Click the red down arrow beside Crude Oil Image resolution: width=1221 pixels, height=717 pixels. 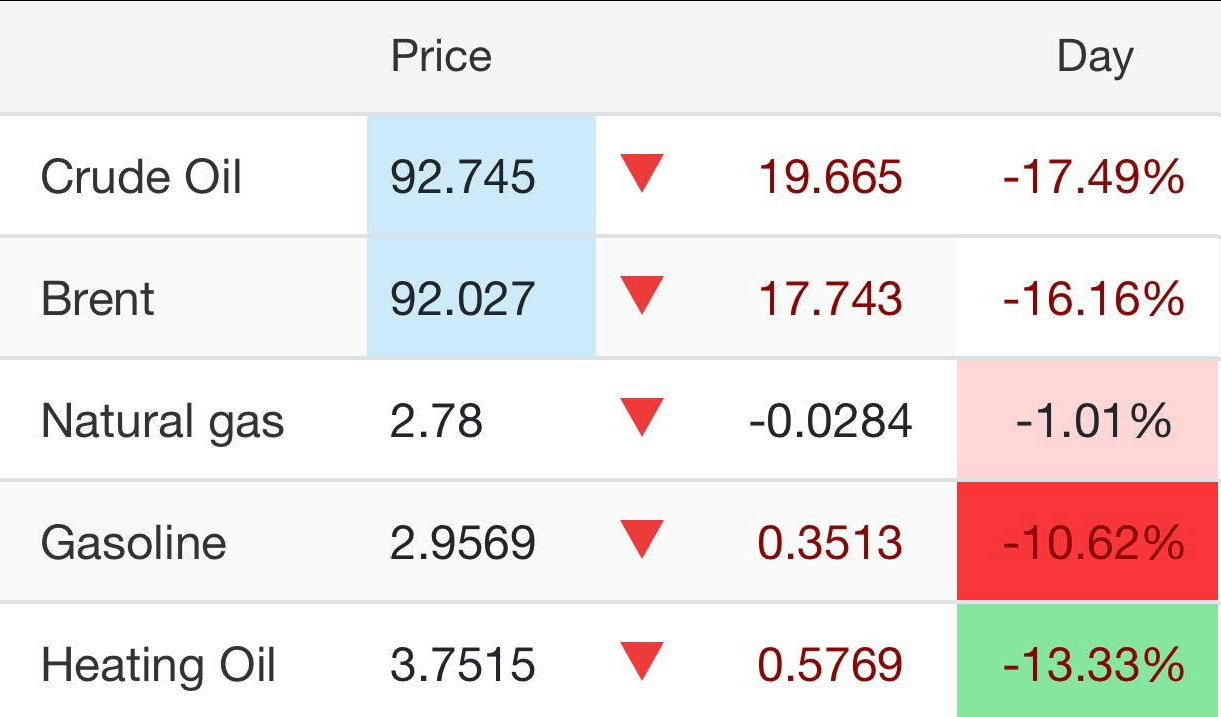[642, 175]
